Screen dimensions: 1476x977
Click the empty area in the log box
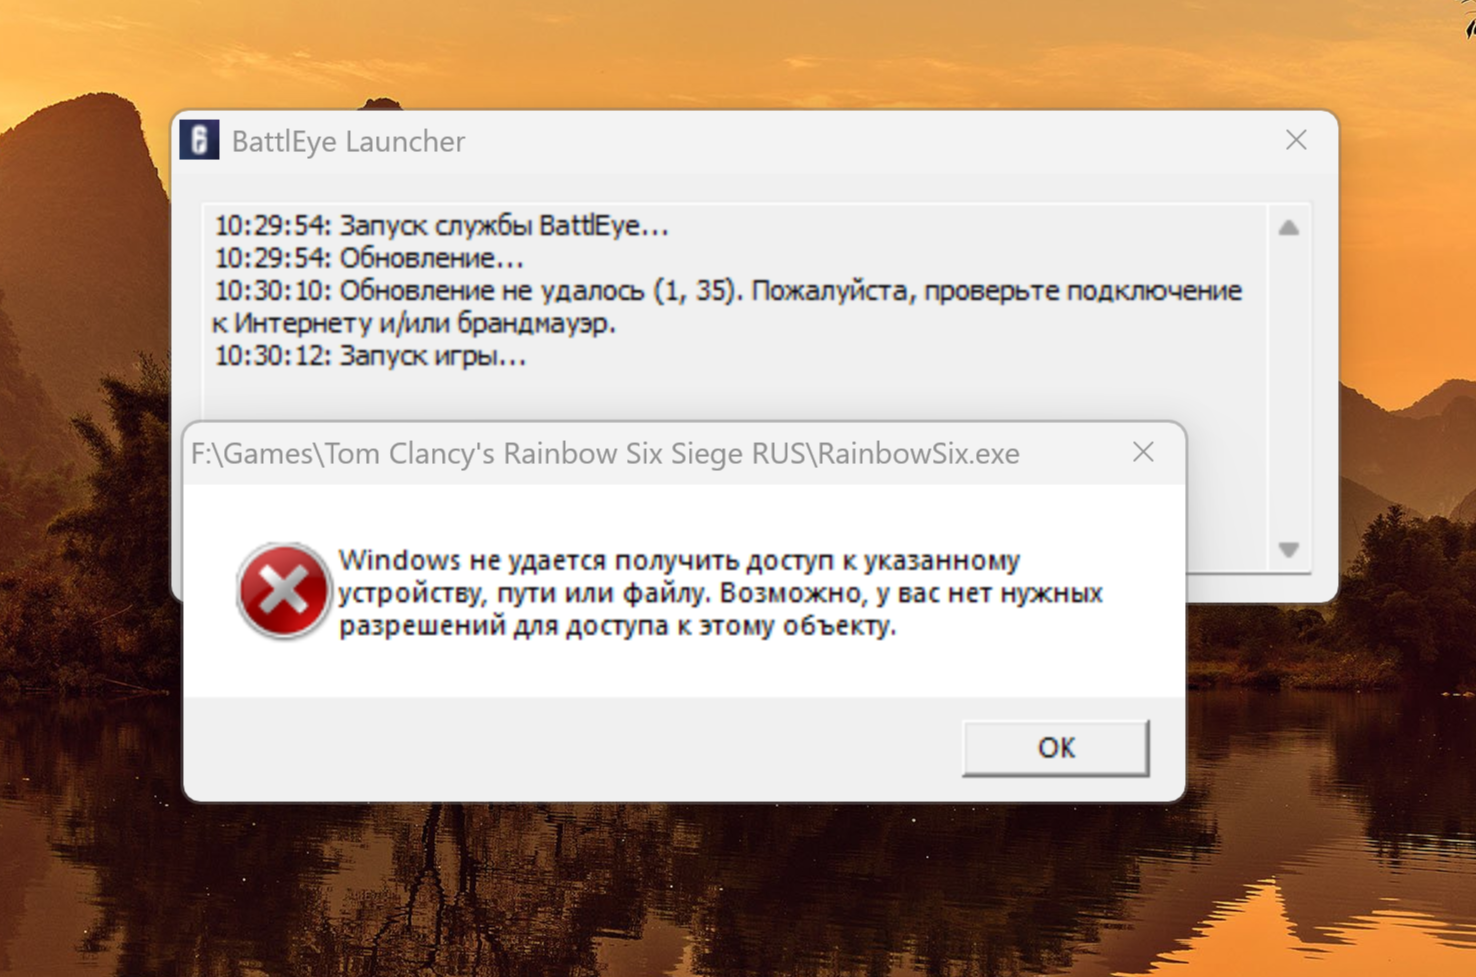pos(735,395)
